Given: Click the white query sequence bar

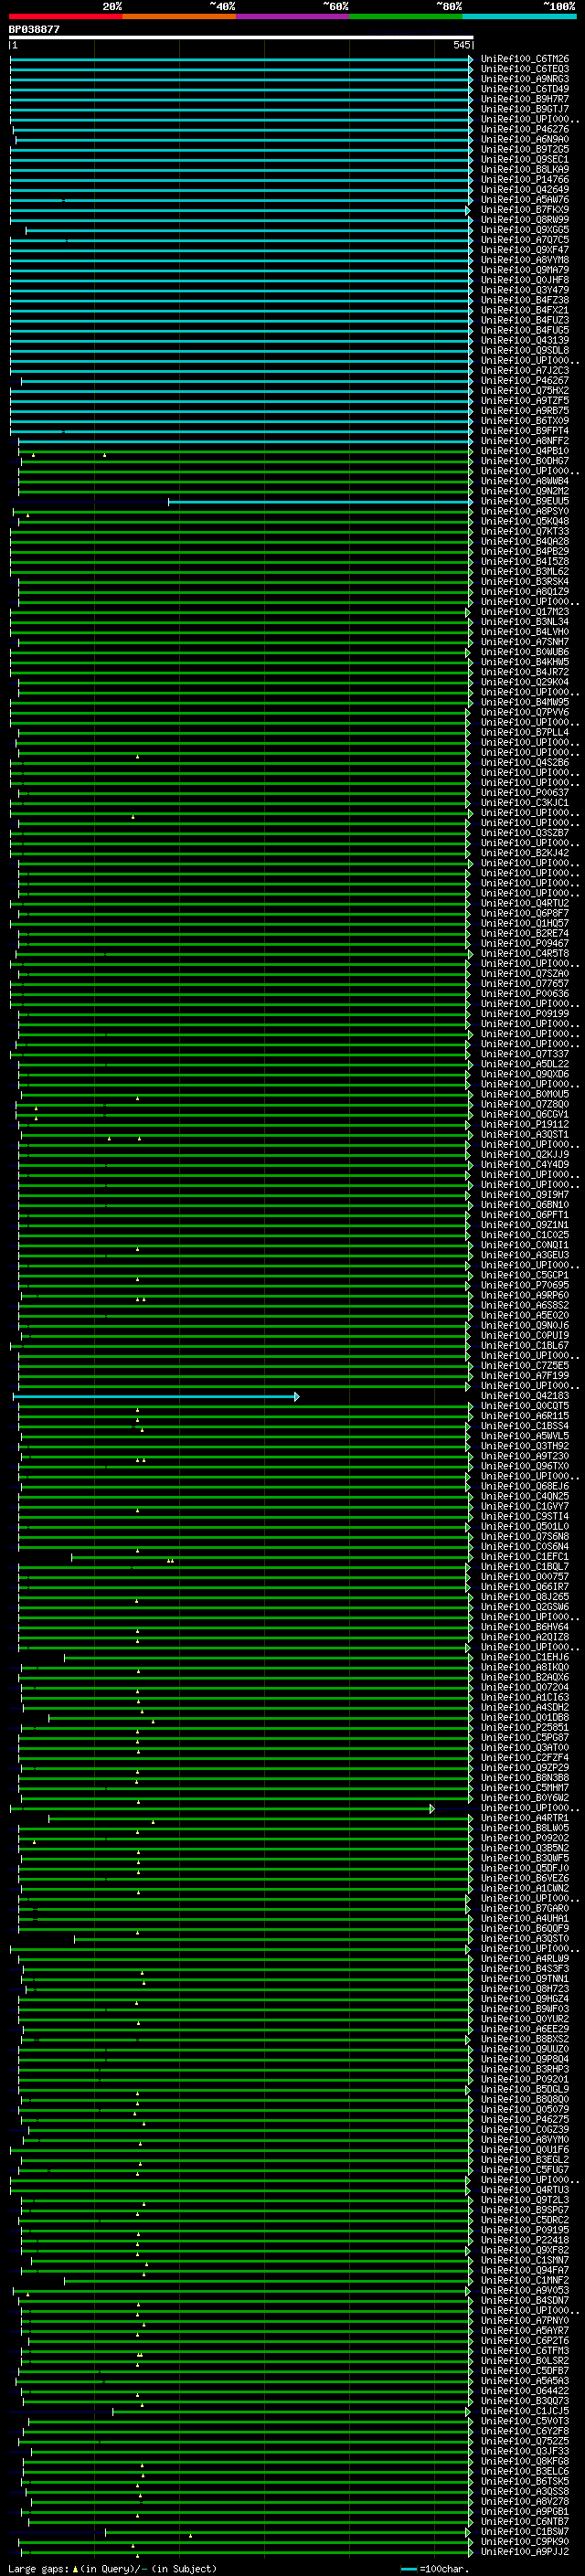Looking at the screenshot, I should coord(241,38).
